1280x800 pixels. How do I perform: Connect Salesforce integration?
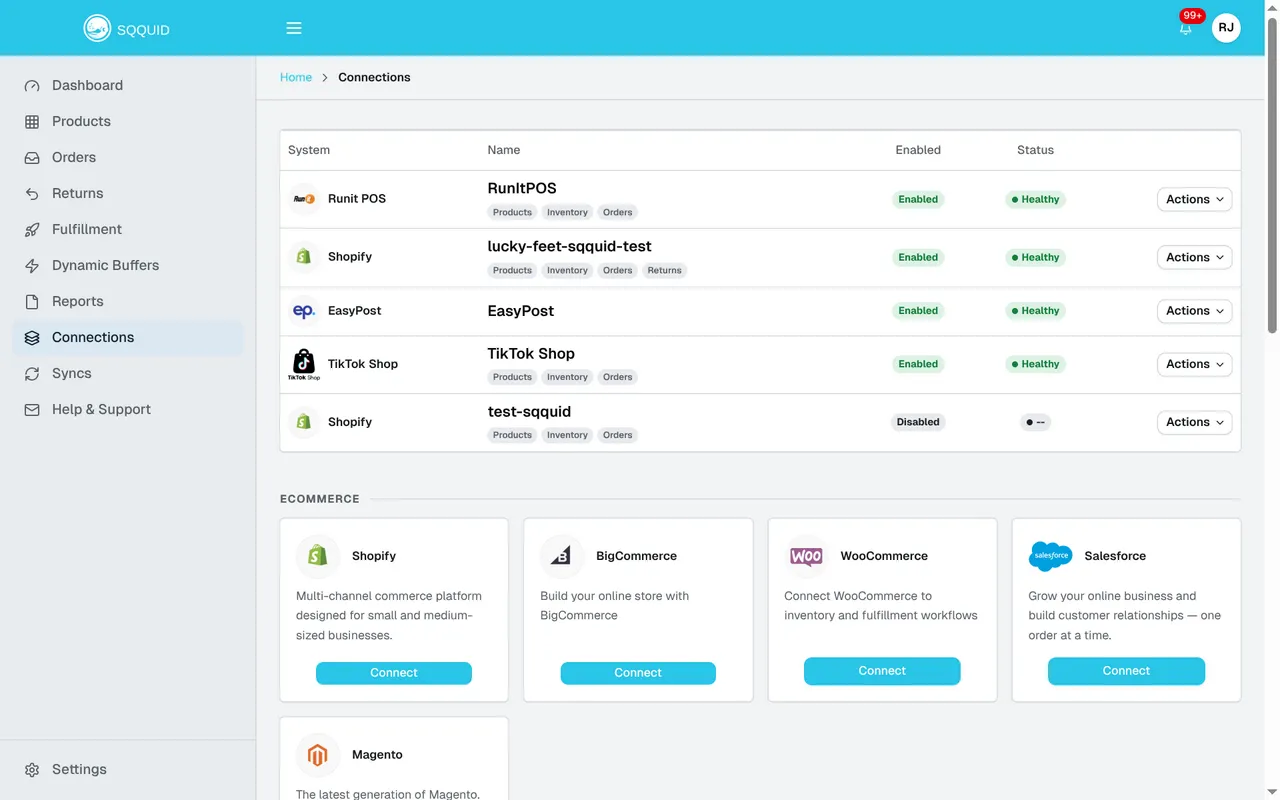click(1126, 671)
